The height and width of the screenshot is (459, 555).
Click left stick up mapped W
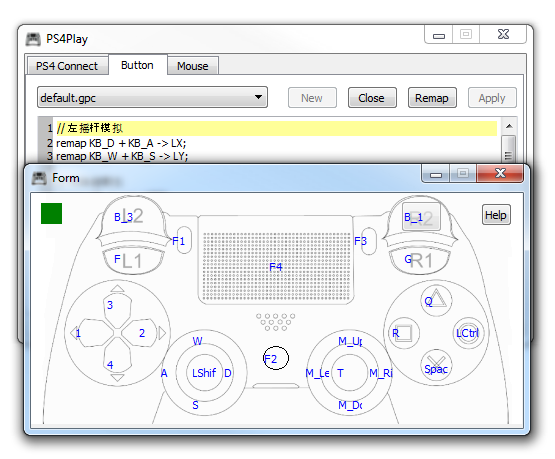(198, 341)
